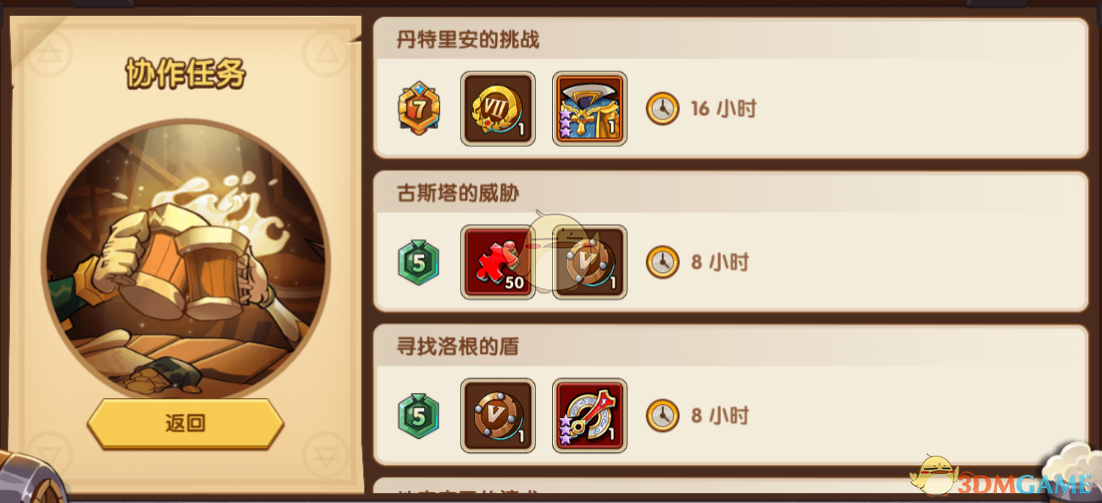Click the 16 小时 duration text
The height and width of the screenshot is (503, 1102).
[x=723, y=109]
